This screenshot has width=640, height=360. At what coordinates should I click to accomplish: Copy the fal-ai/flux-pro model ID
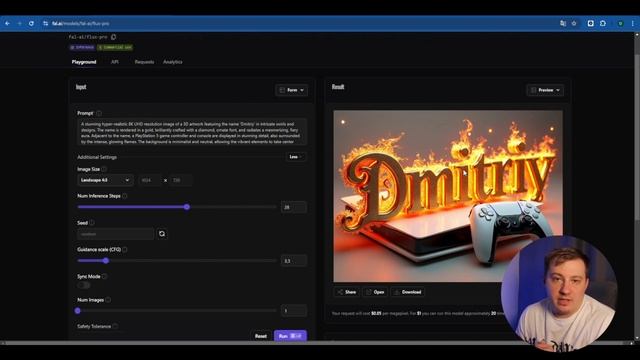pos(113,37)
